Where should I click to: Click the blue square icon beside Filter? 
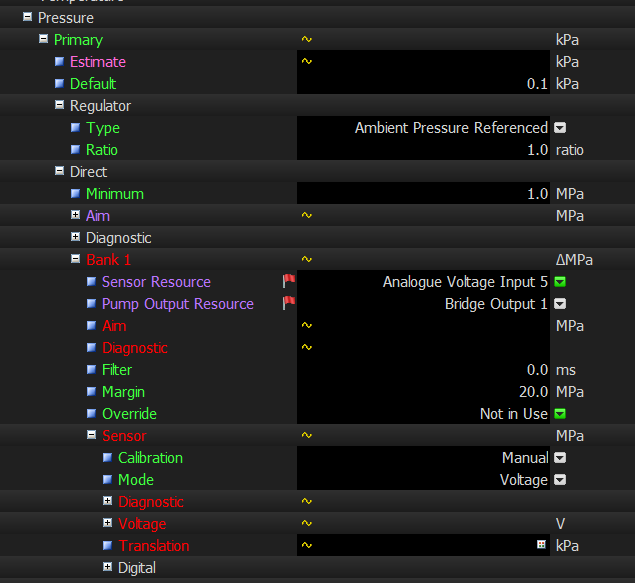pyautogui.click(x=92, y=369)
